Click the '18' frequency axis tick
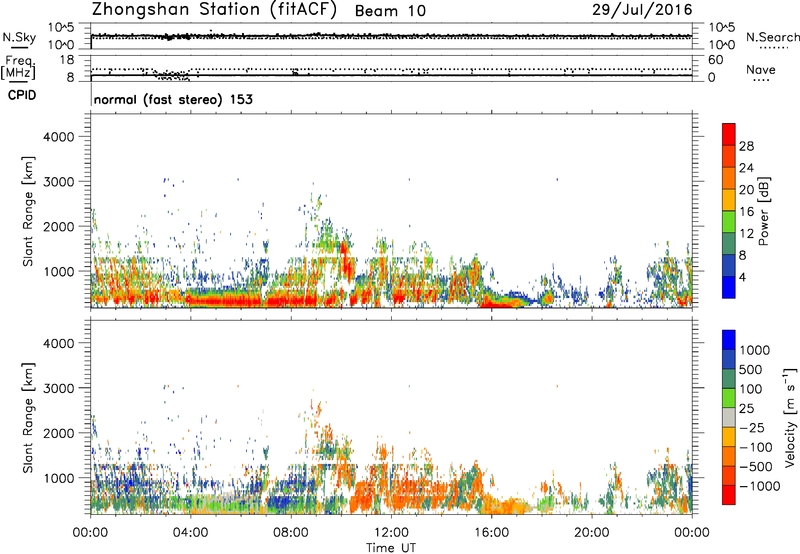The image size is (800, 554). click(x=67, y=60)
